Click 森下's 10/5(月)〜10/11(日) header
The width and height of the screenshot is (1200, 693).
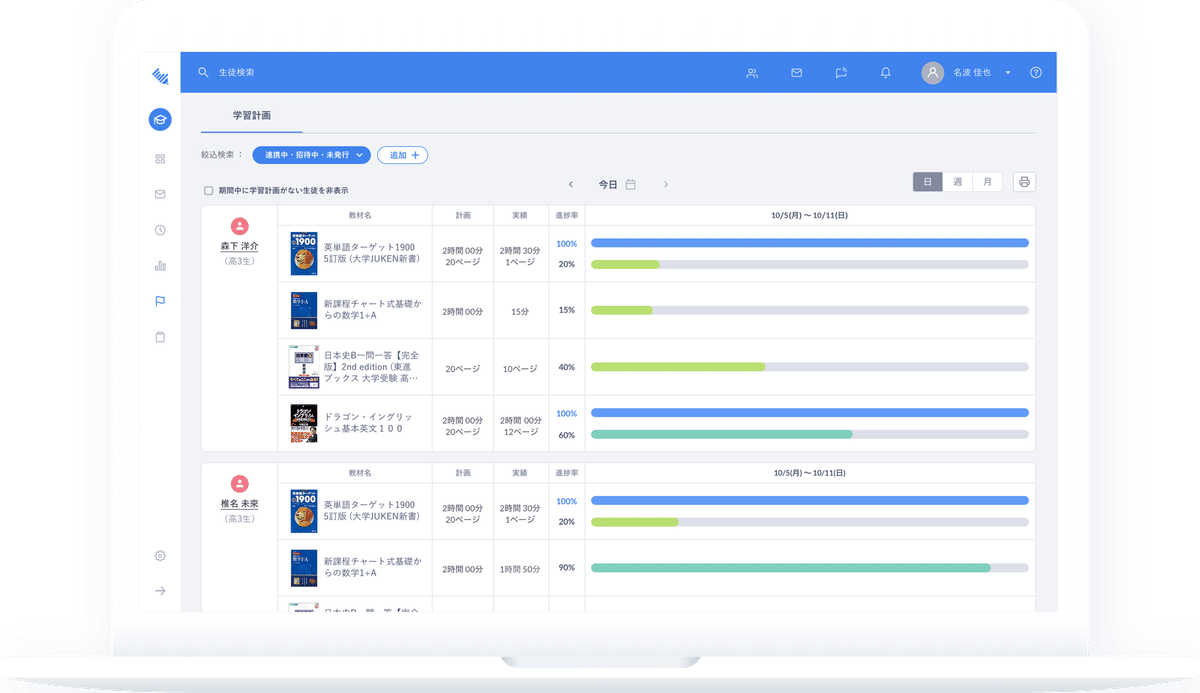810,215
